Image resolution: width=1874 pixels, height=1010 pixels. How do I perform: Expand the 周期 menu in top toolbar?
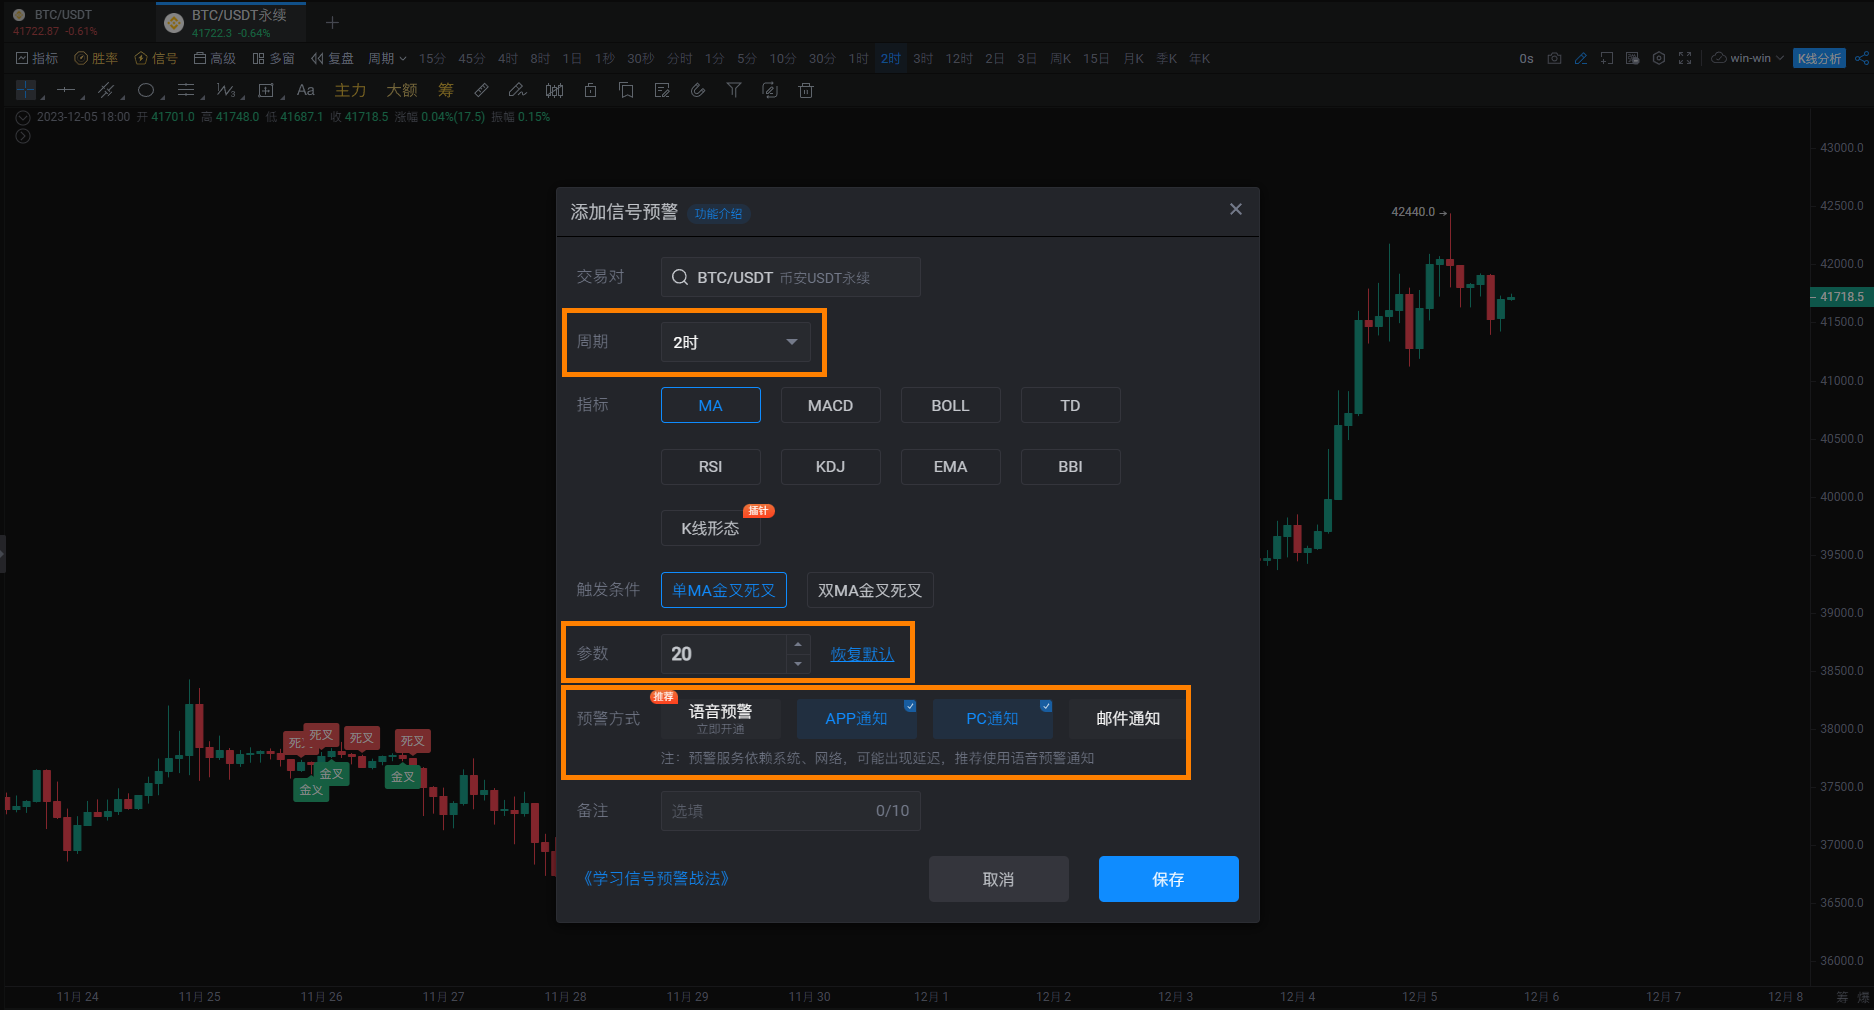(x=387, y=58)
